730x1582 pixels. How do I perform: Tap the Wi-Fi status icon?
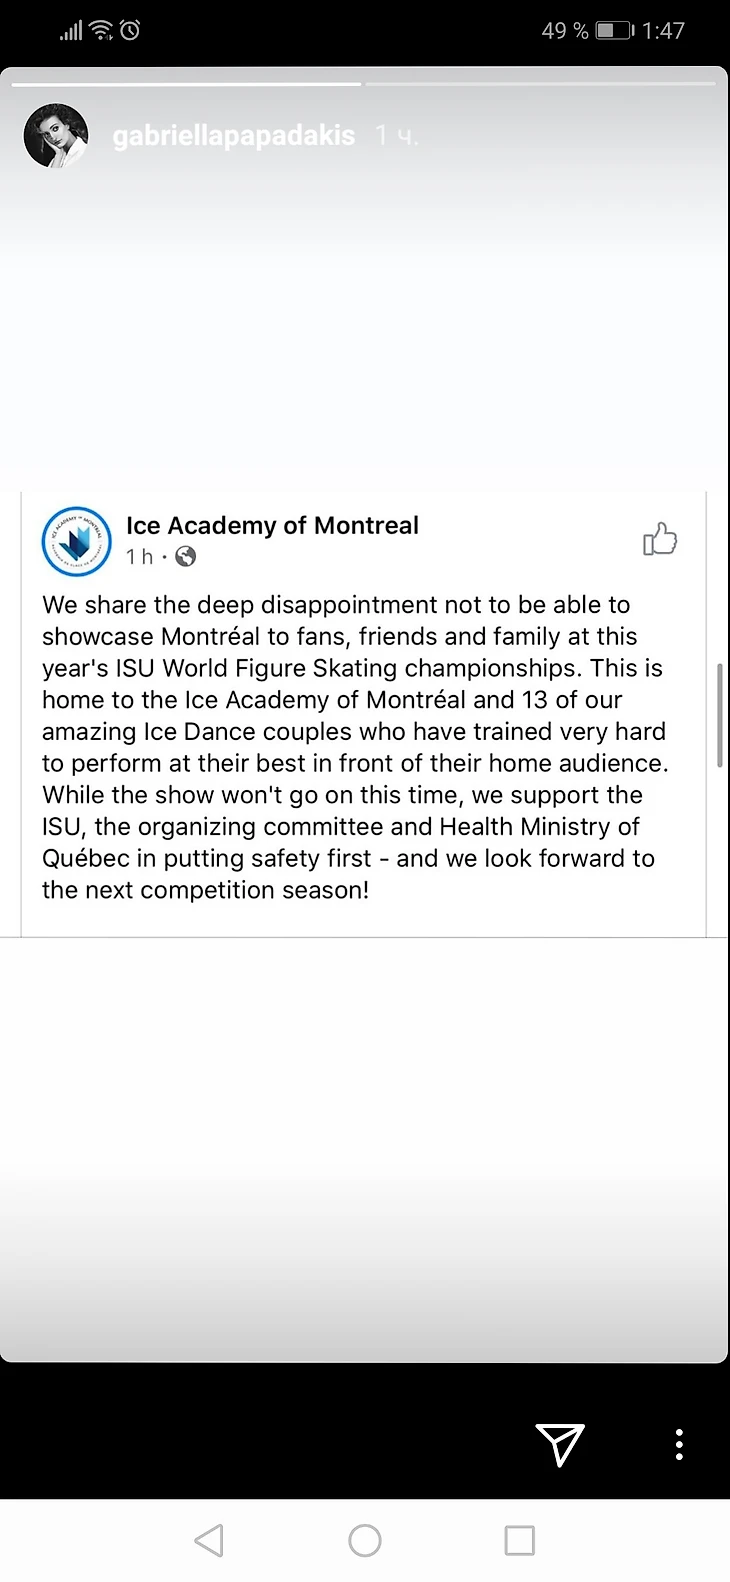click(101, 31)
